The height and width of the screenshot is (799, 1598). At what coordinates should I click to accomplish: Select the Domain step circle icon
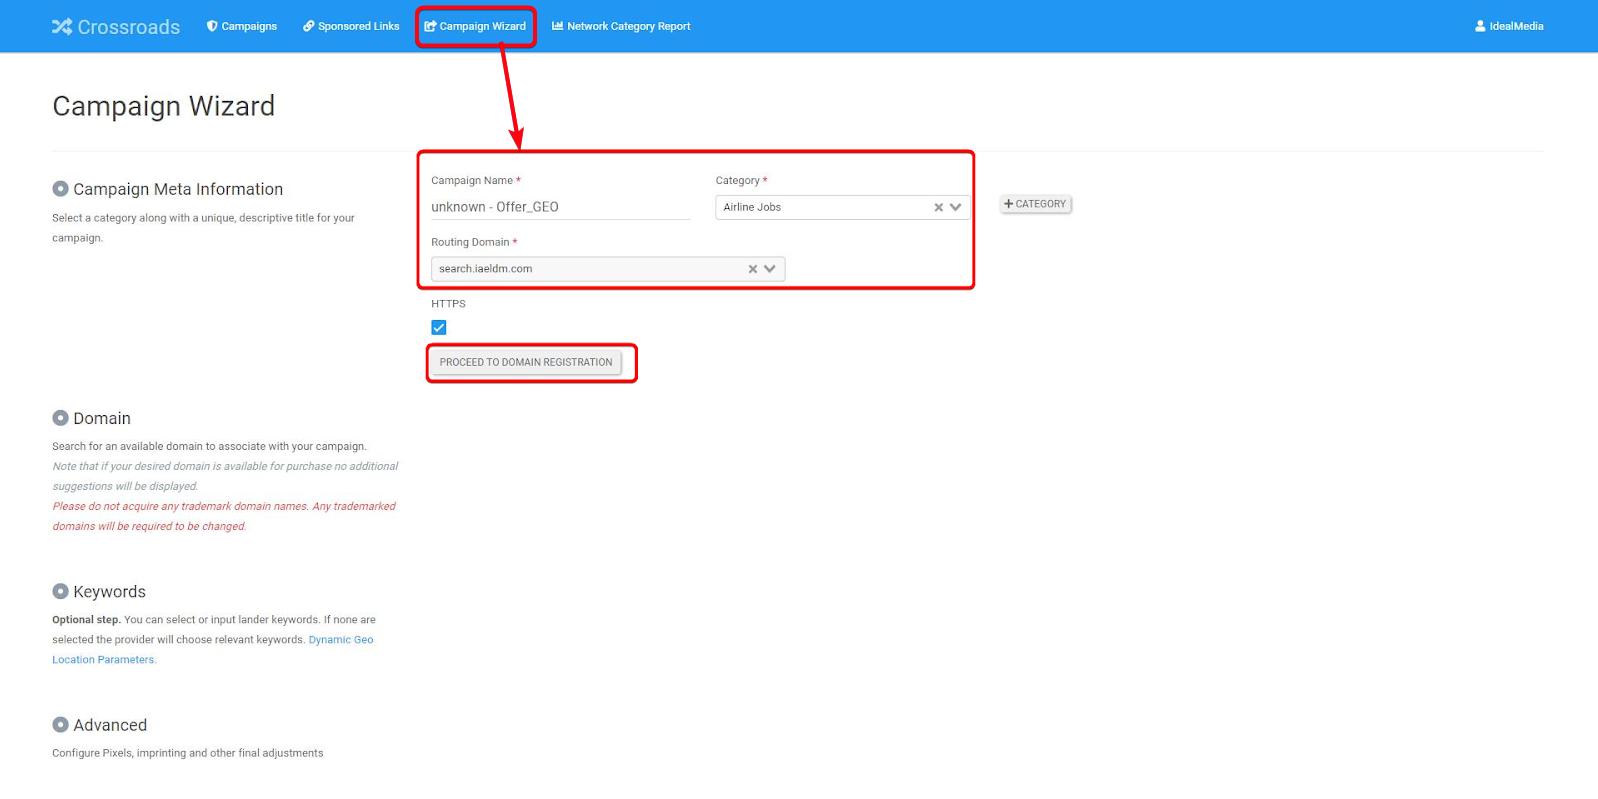coord(60,418)
